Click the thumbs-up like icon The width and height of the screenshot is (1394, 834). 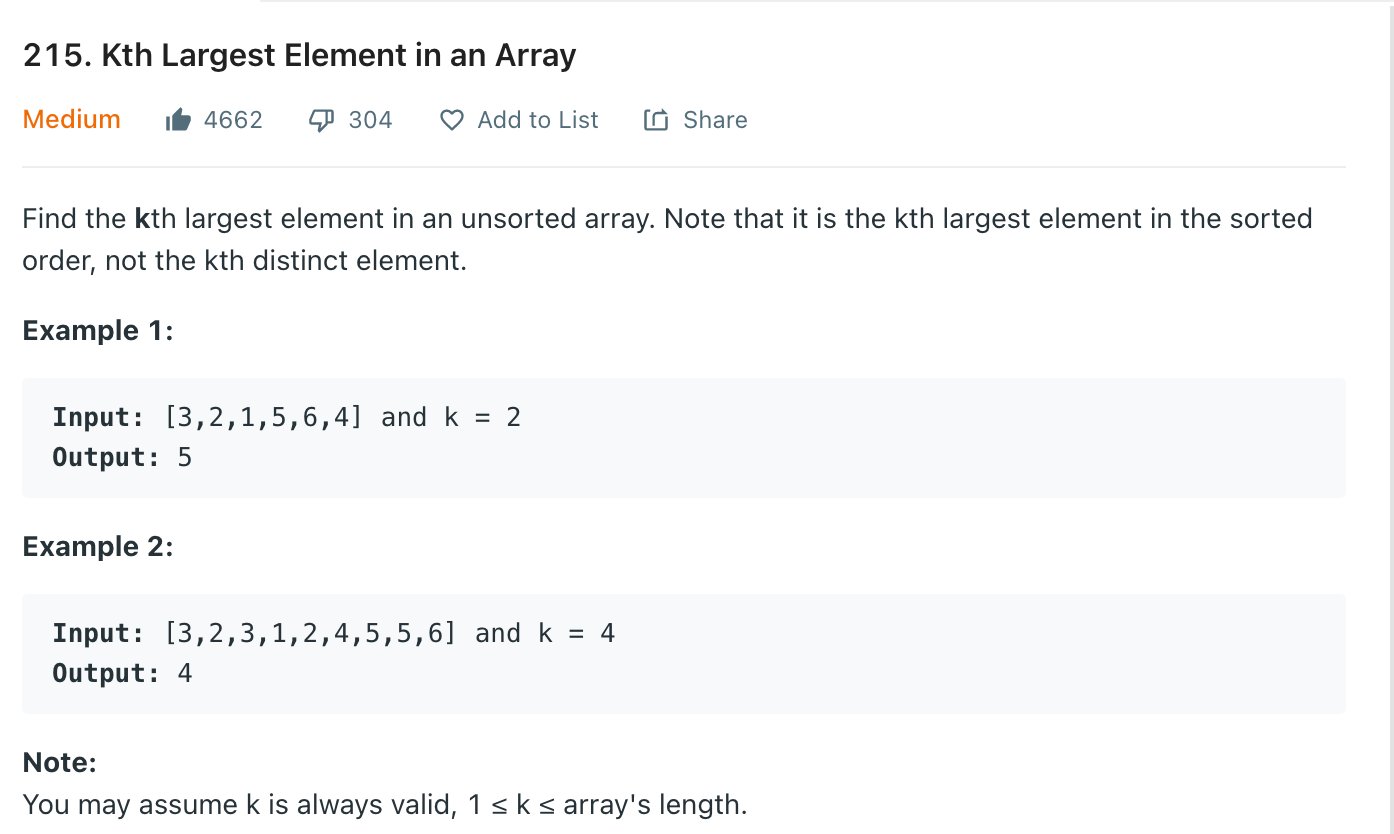(x=178, y=120)
